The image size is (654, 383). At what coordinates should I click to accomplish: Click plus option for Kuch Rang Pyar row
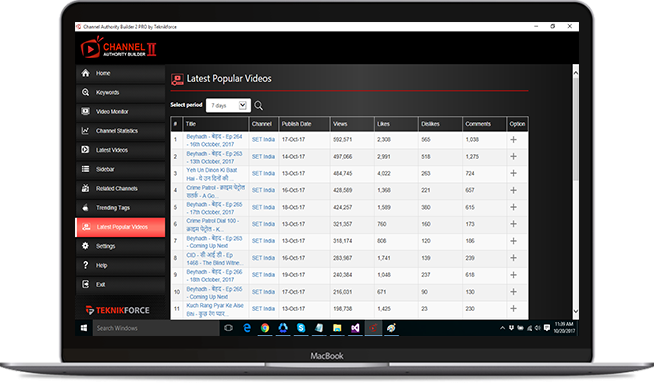513,309
